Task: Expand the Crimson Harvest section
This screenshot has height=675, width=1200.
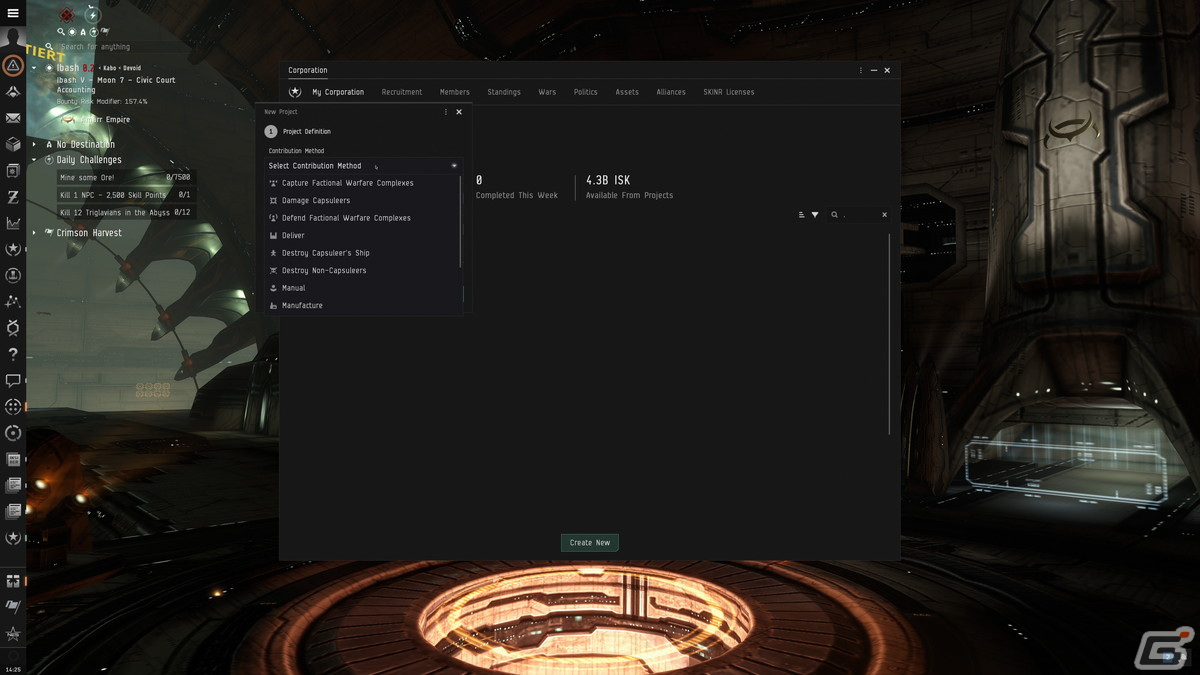Action: 35,233
